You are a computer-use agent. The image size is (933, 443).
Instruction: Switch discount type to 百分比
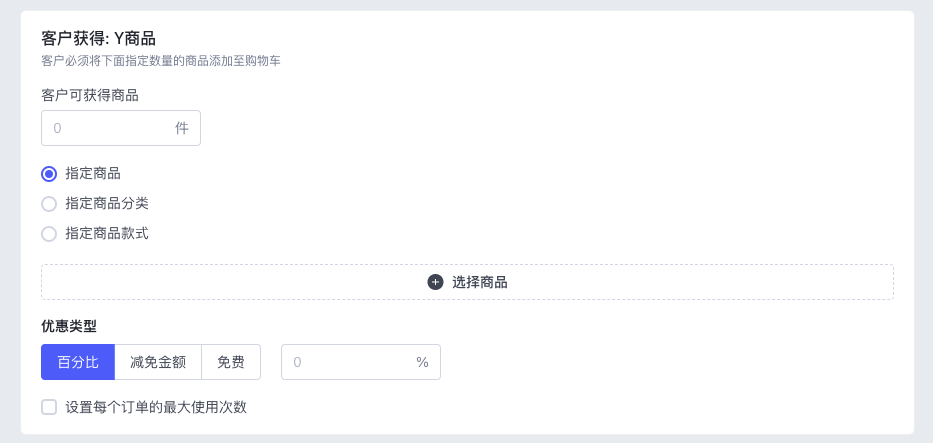(x=78, y=362)
